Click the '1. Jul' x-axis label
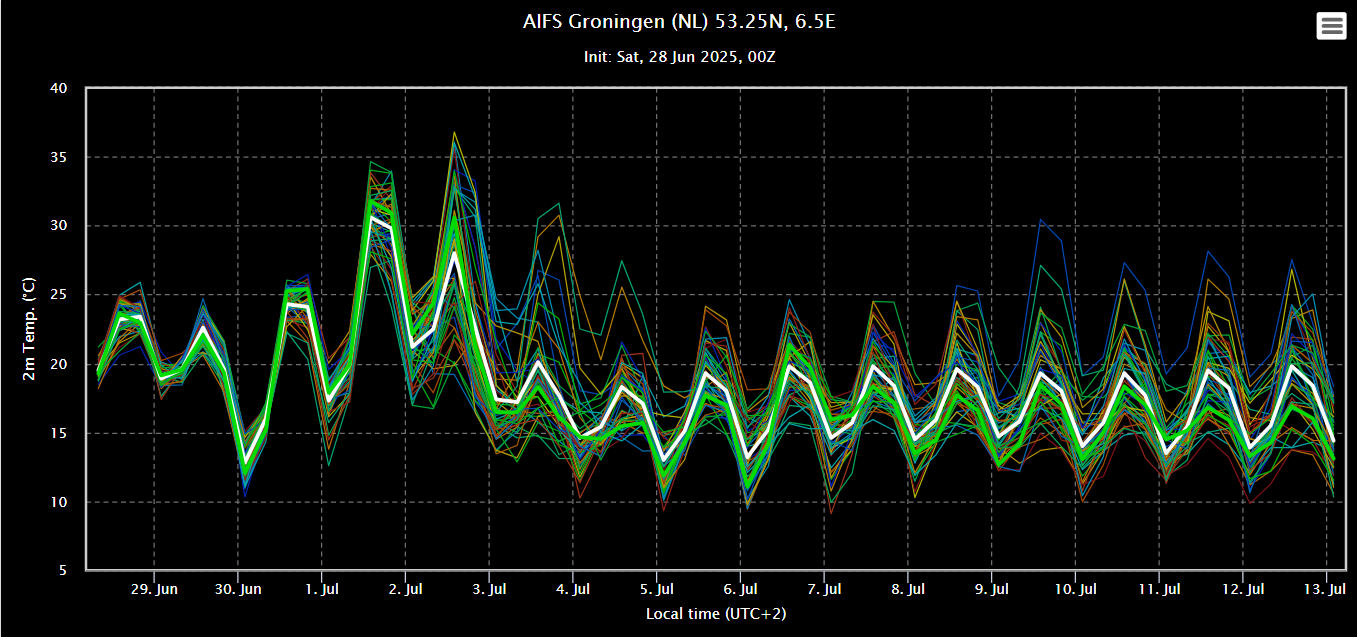Image resolution: width=1357 pixels, height=637 pixels. pos(321,589)
